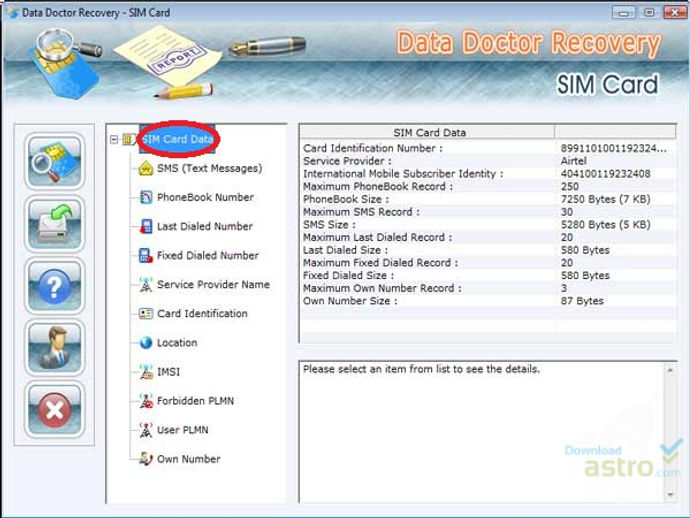
Task: Select SIM Card Data root tree item
Action: coord(178,139)
